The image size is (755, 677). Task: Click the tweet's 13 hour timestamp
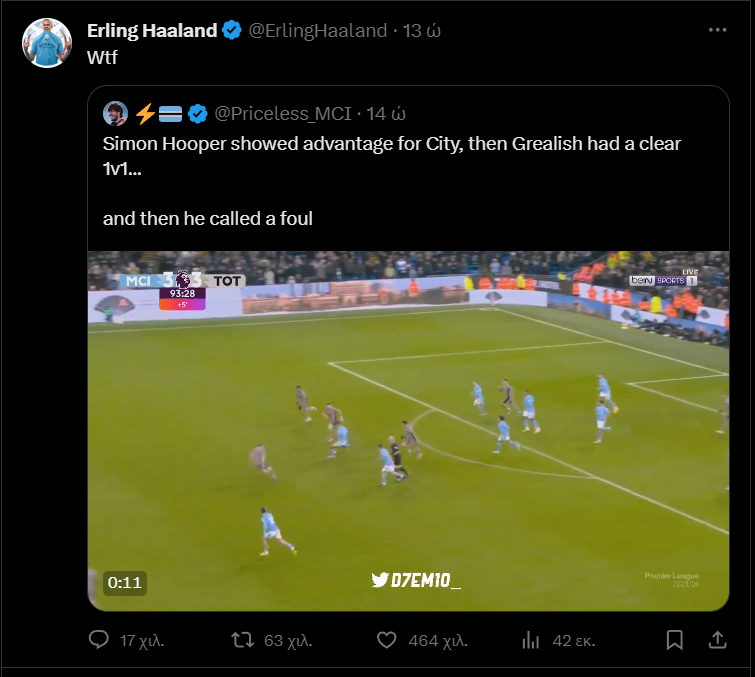click(x=422, y=30)
